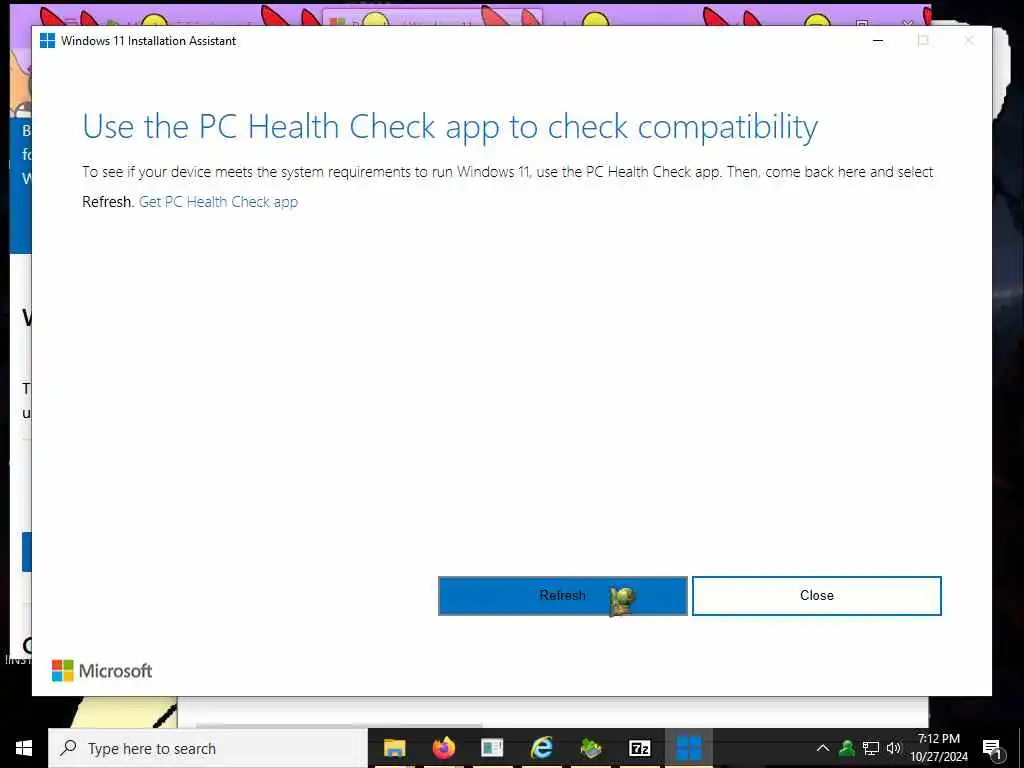Click the heading Use the PC Health Check app
This screenshot has height=768, width=1024.
point(450,127)
